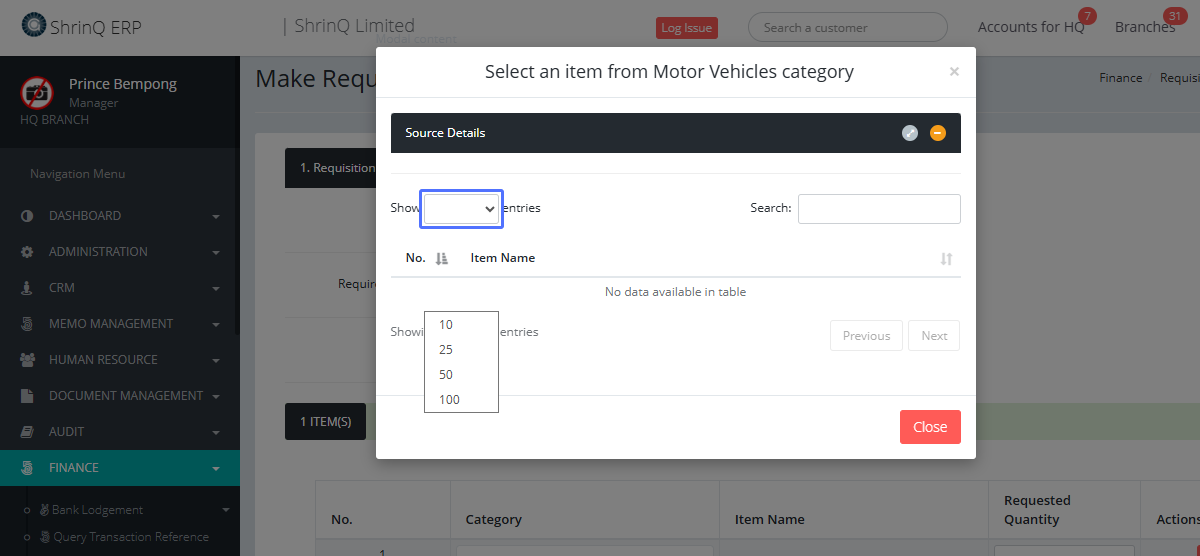Viewport: 1200px width, 556px height.
Task: Sort by Item Name column arrows
Action: (x=946, y=258)
